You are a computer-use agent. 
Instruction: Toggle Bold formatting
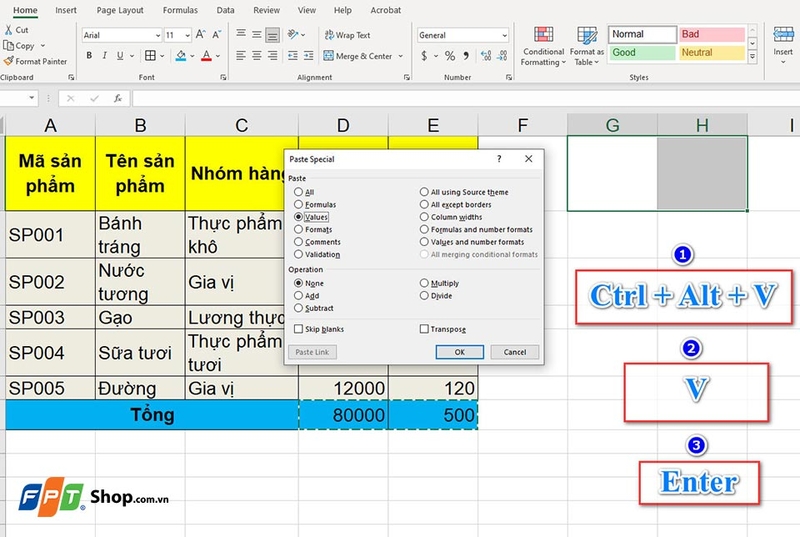(89, 56)
